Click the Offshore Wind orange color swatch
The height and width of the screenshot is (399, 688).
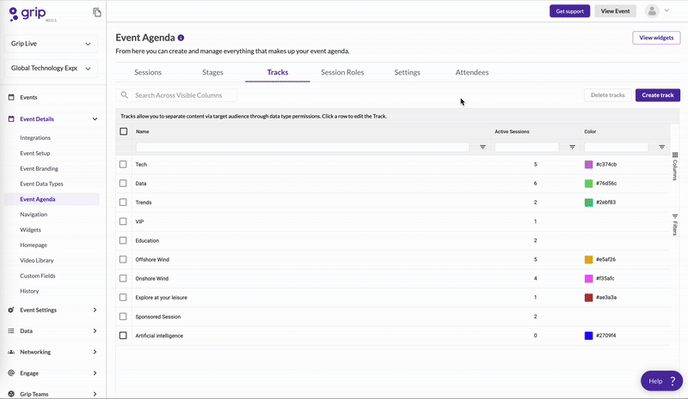point(589,259)
